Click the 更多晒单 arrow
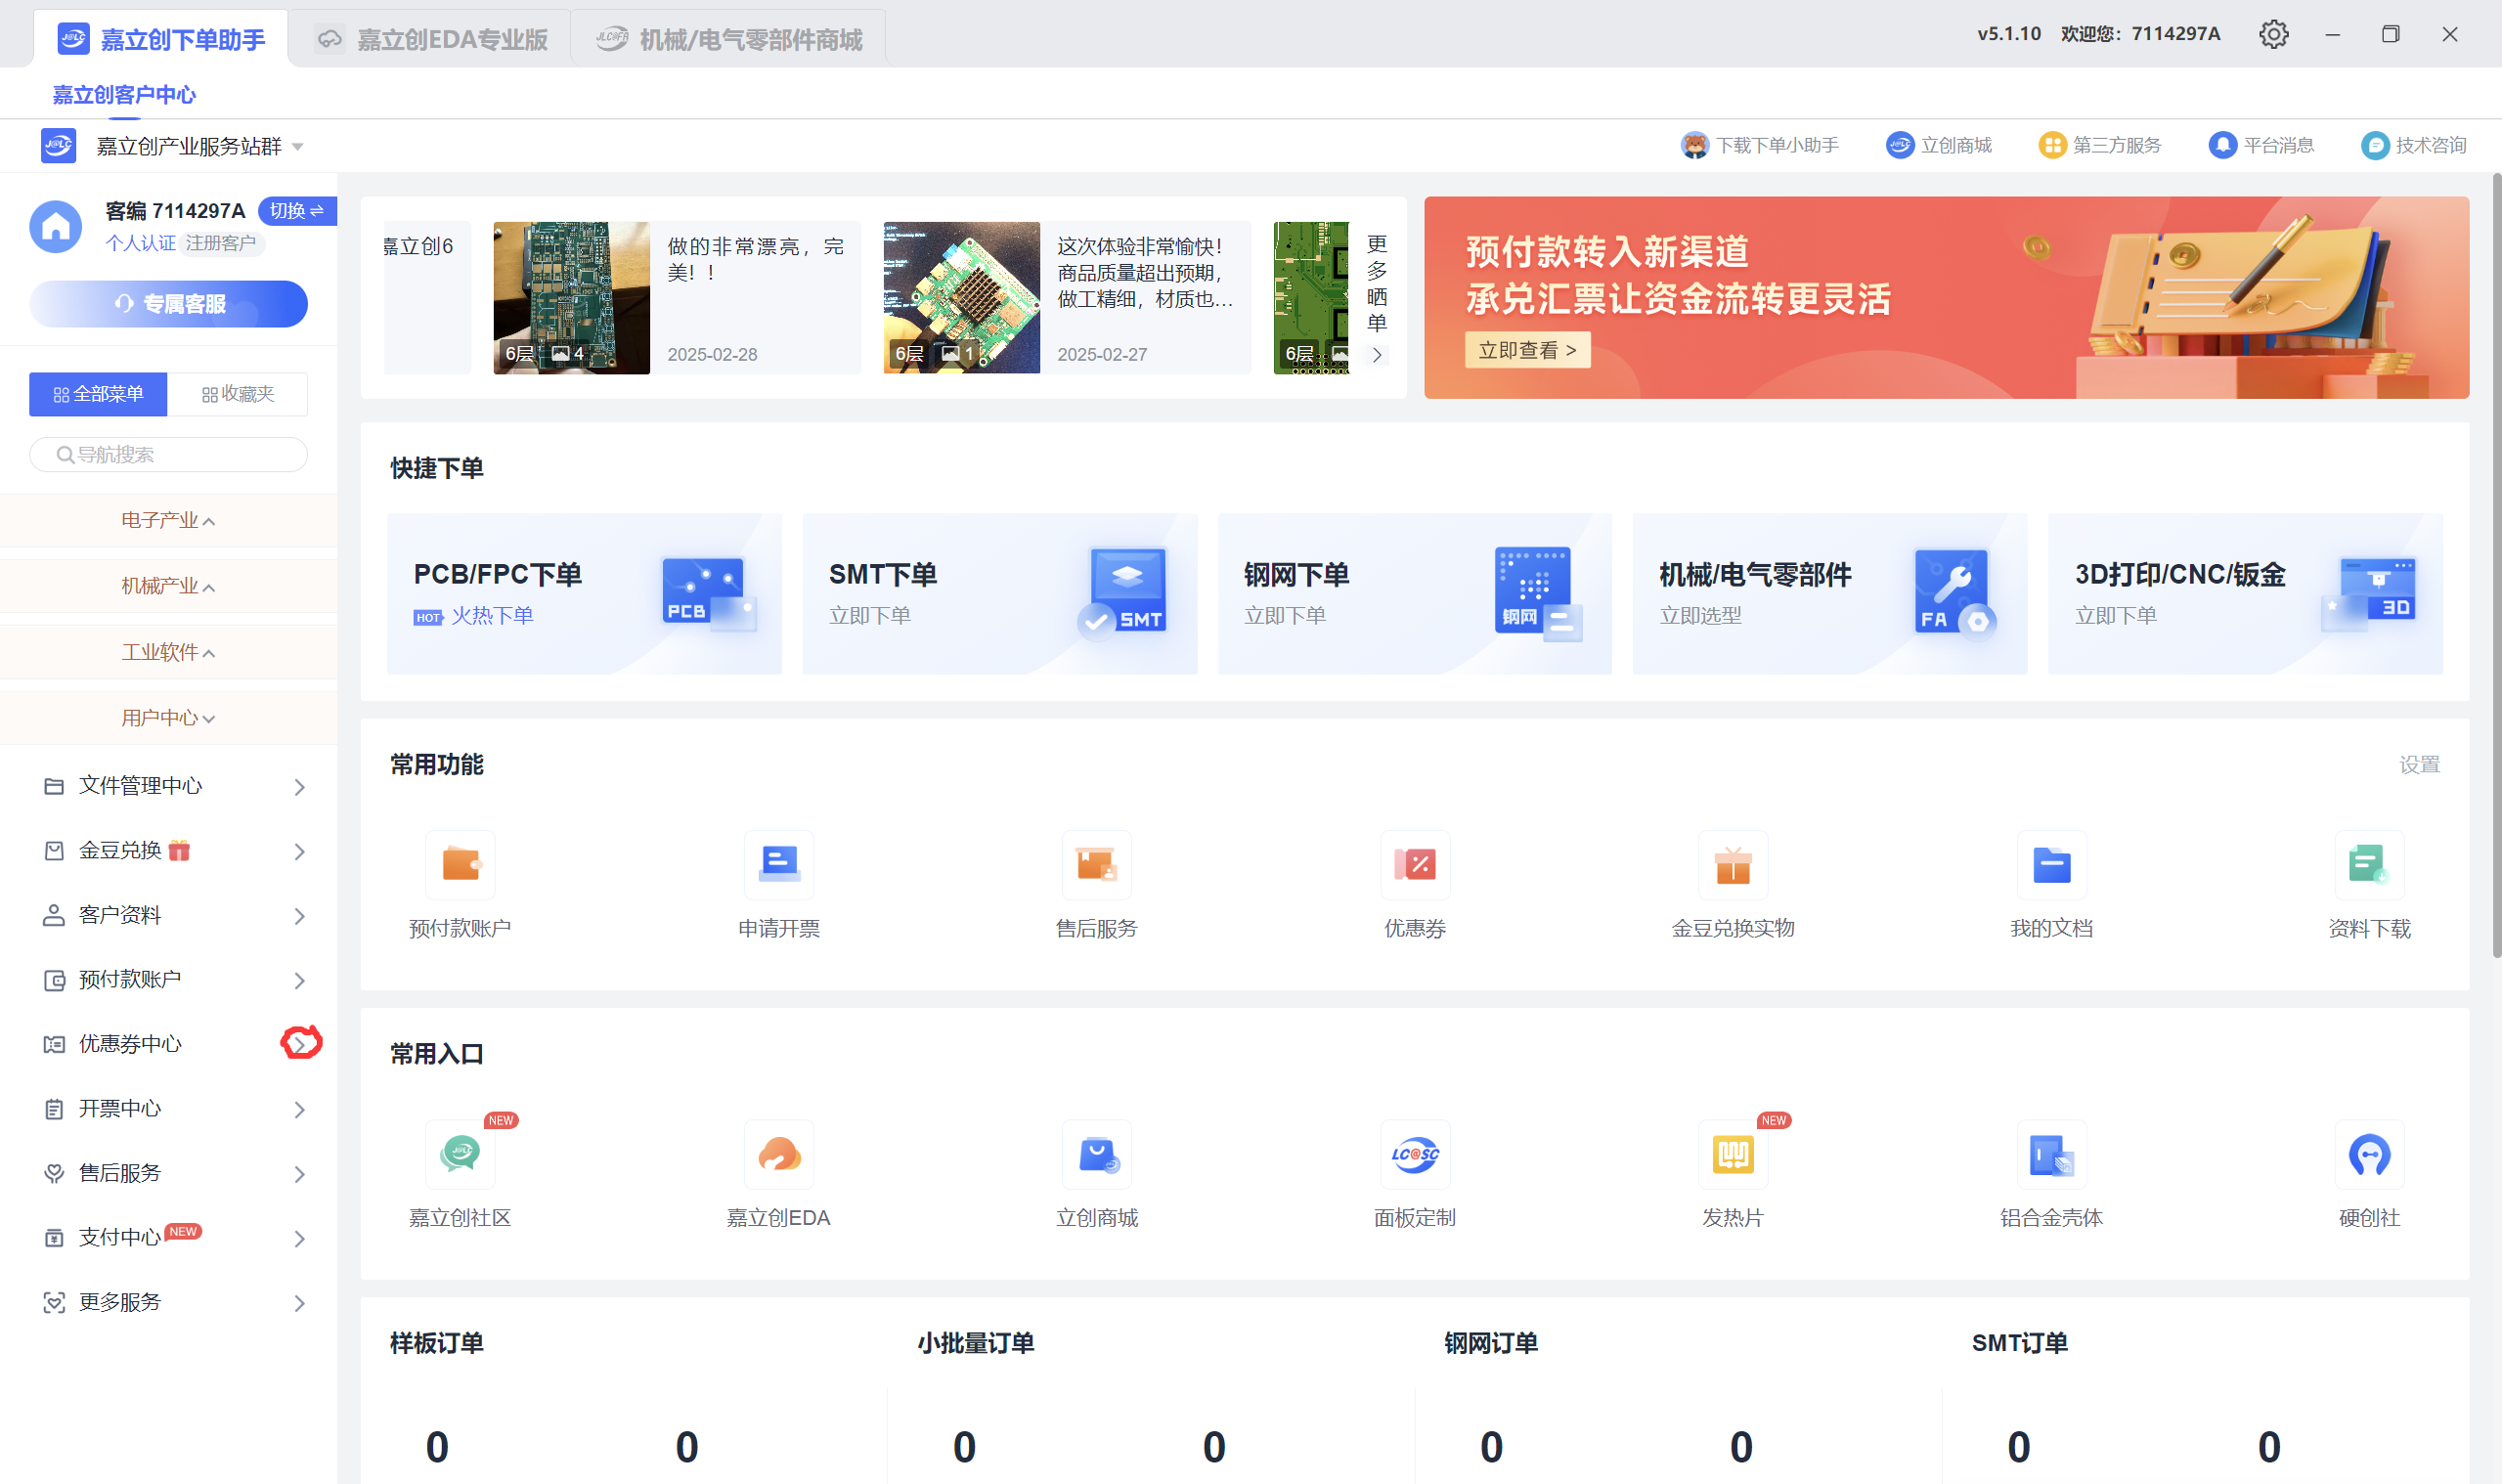The height and width of the screenshot is (1484, 2502). point(1377,355)
